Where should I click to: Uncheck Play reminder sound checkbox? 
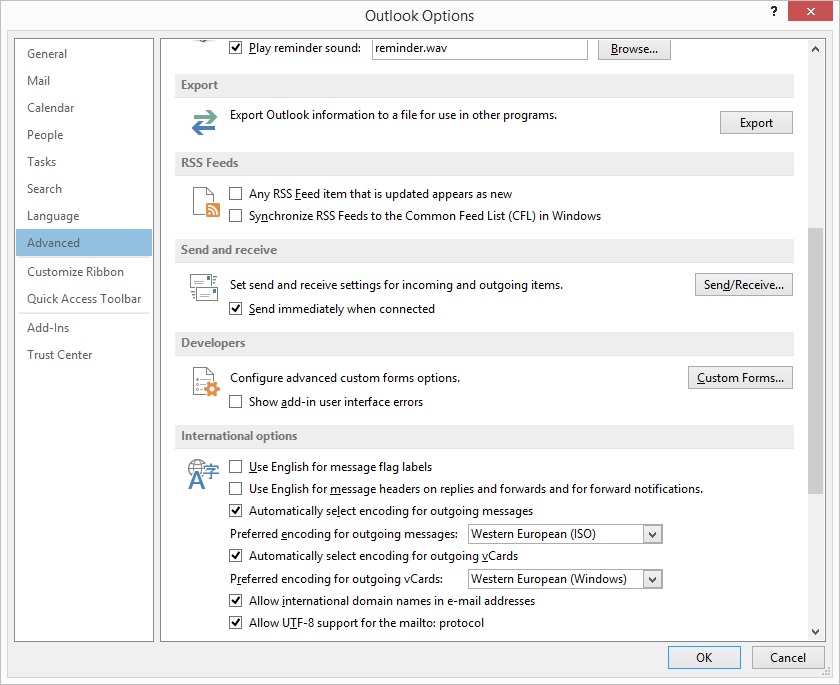coord(235,48)
